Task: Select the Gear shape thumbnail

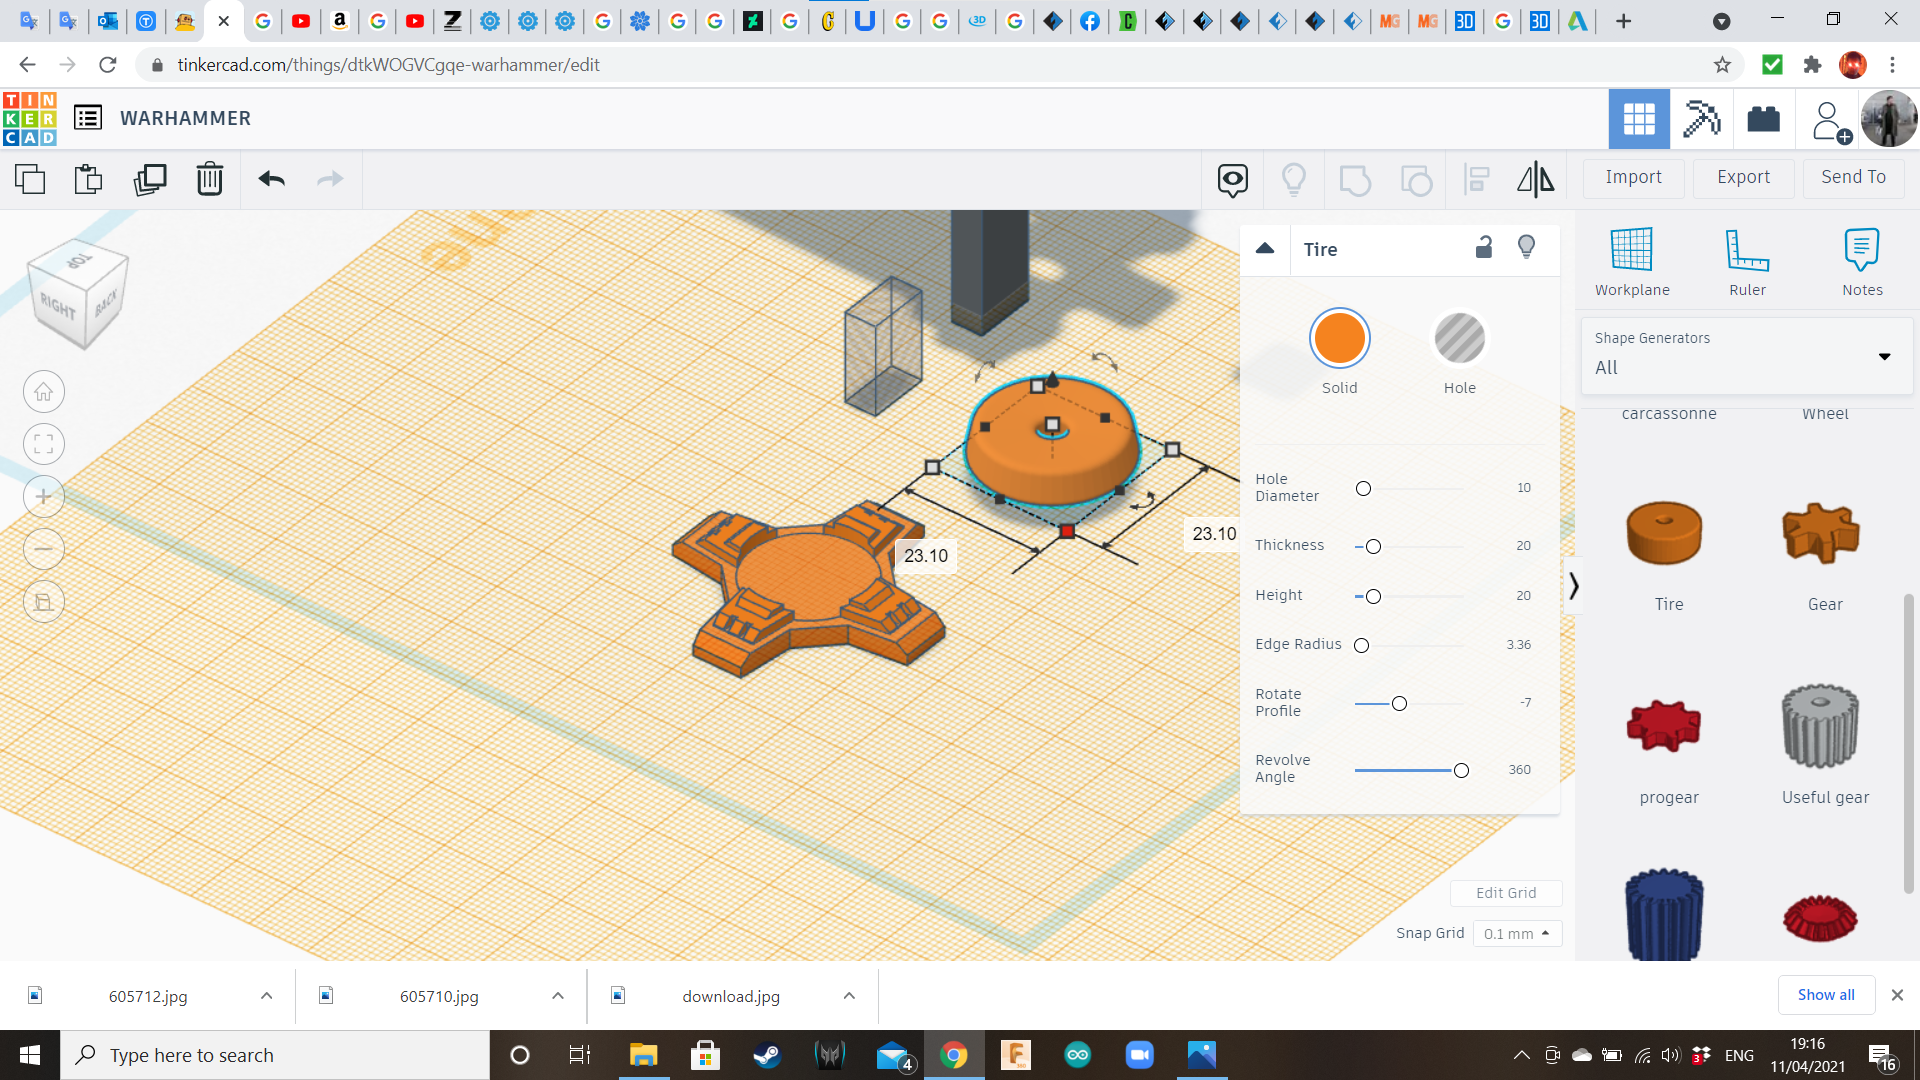Action: point(1821,535)
